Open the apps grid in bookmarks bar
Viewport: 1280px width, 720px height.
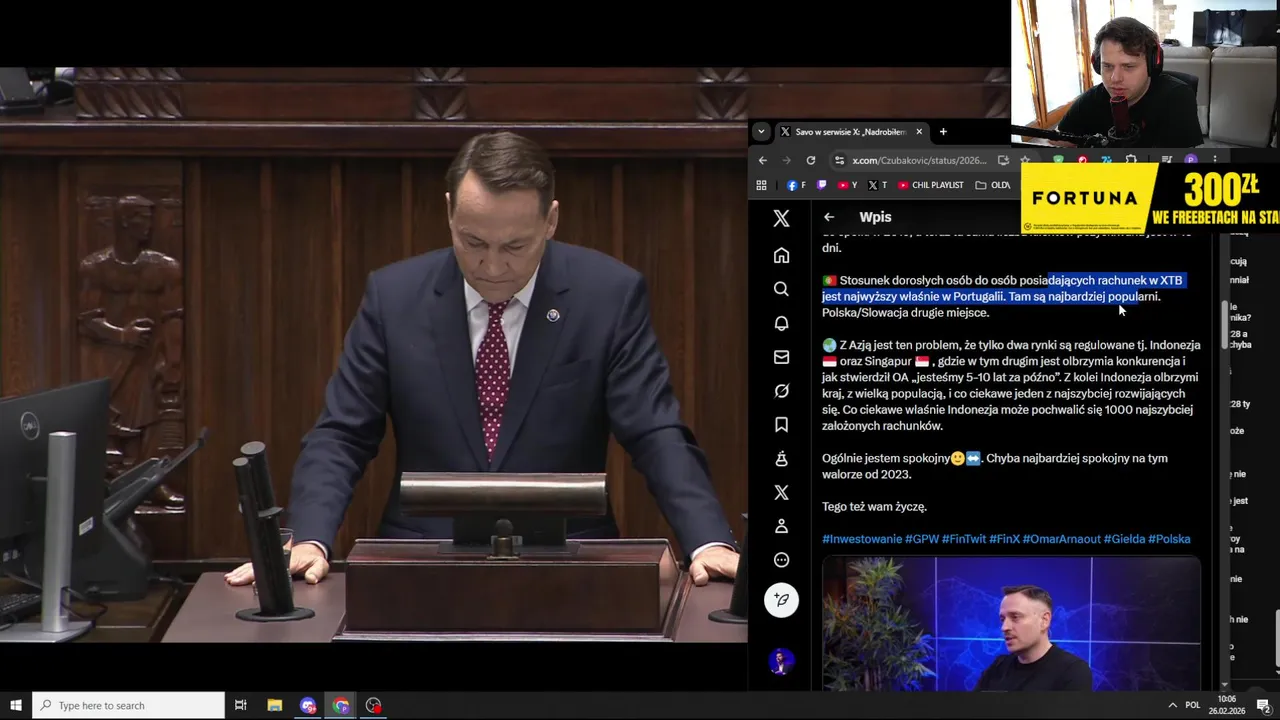(761, 185)
